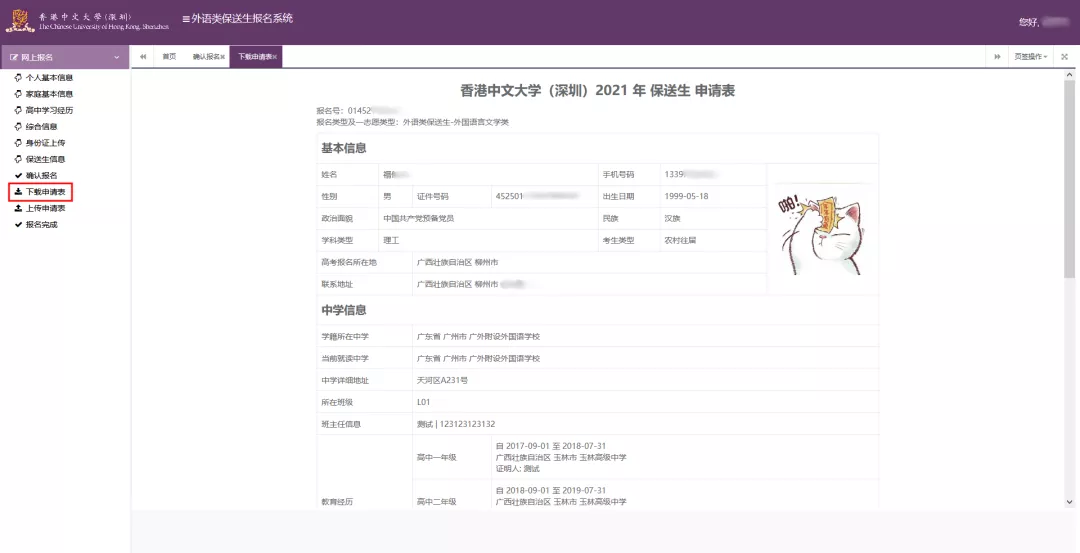Click the download icon beside 下载申请表
This screenshot has width=1080, height=553.
pyautogui.click(x=18, y=192)
